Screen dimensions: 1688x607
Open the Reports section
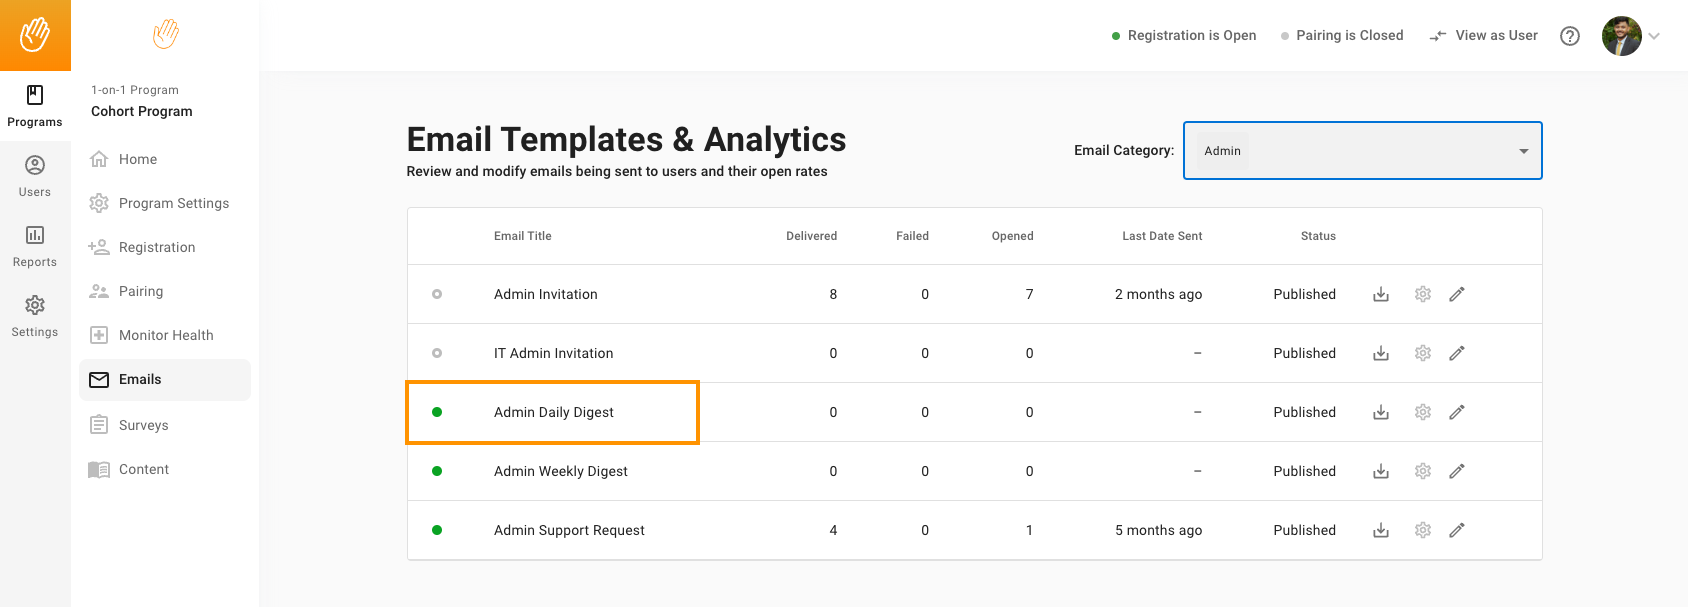[35, 246]
